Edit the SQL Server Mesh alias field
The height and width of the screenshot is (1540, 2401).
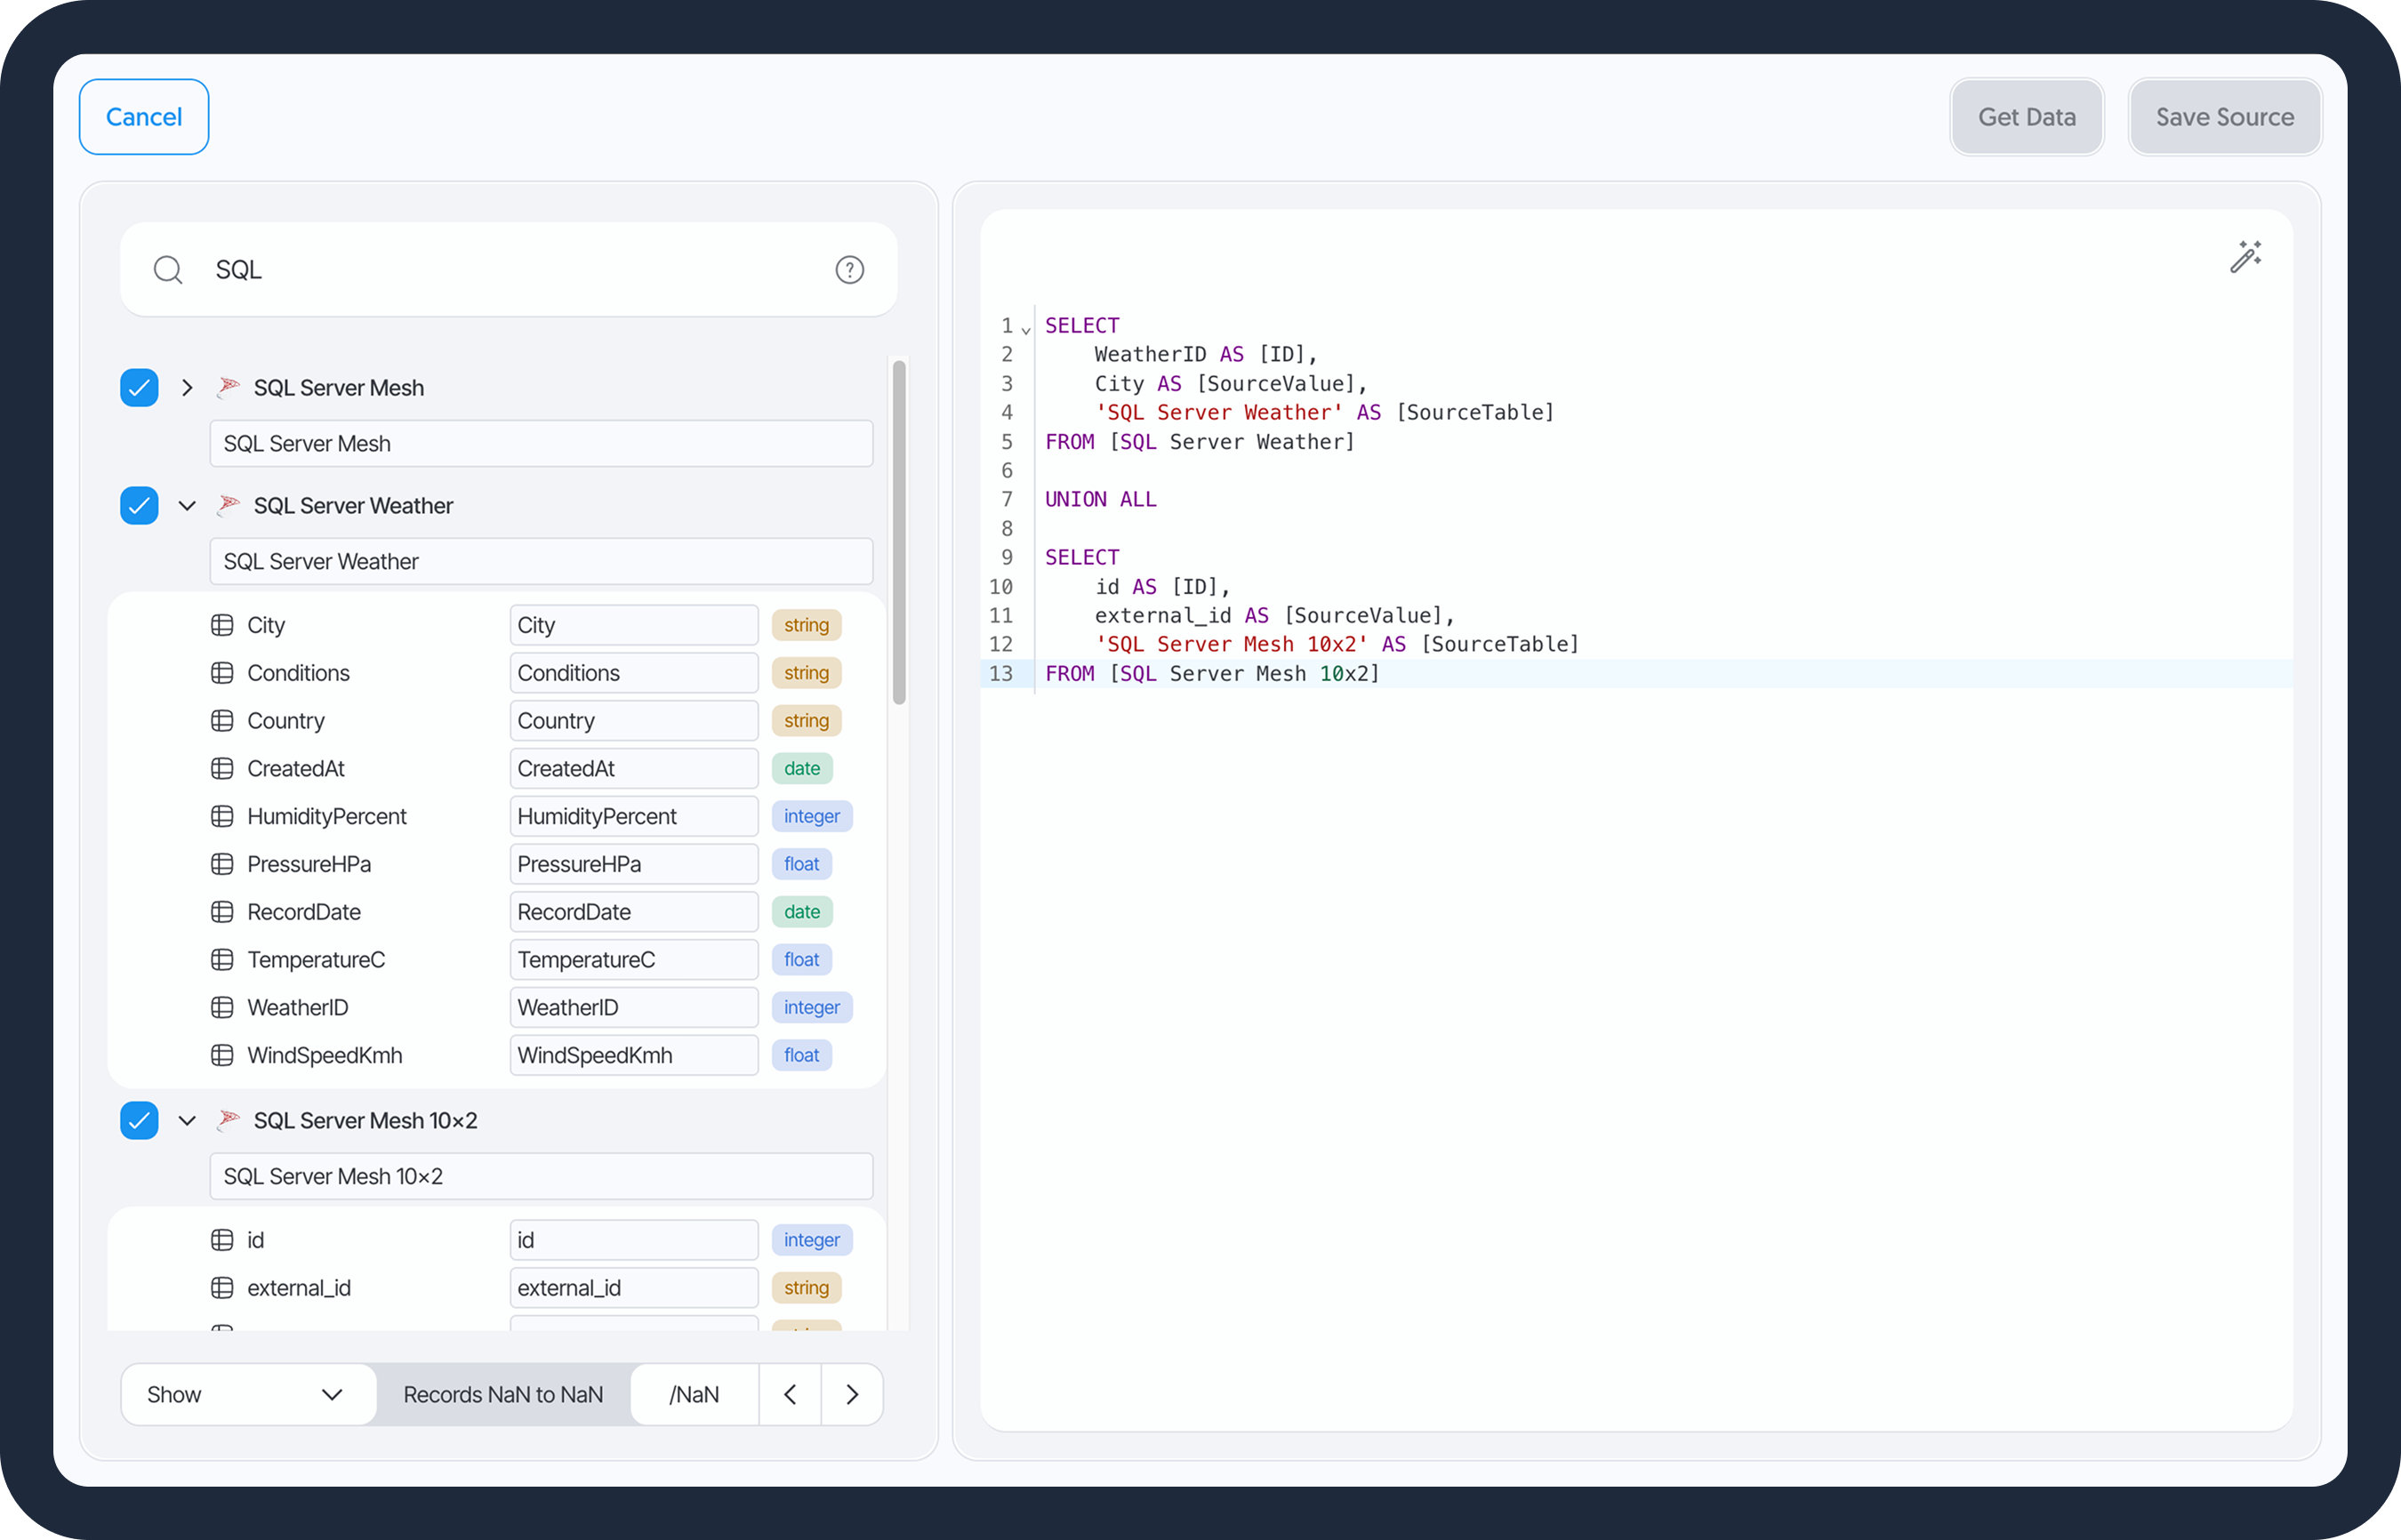click(541, 443)
